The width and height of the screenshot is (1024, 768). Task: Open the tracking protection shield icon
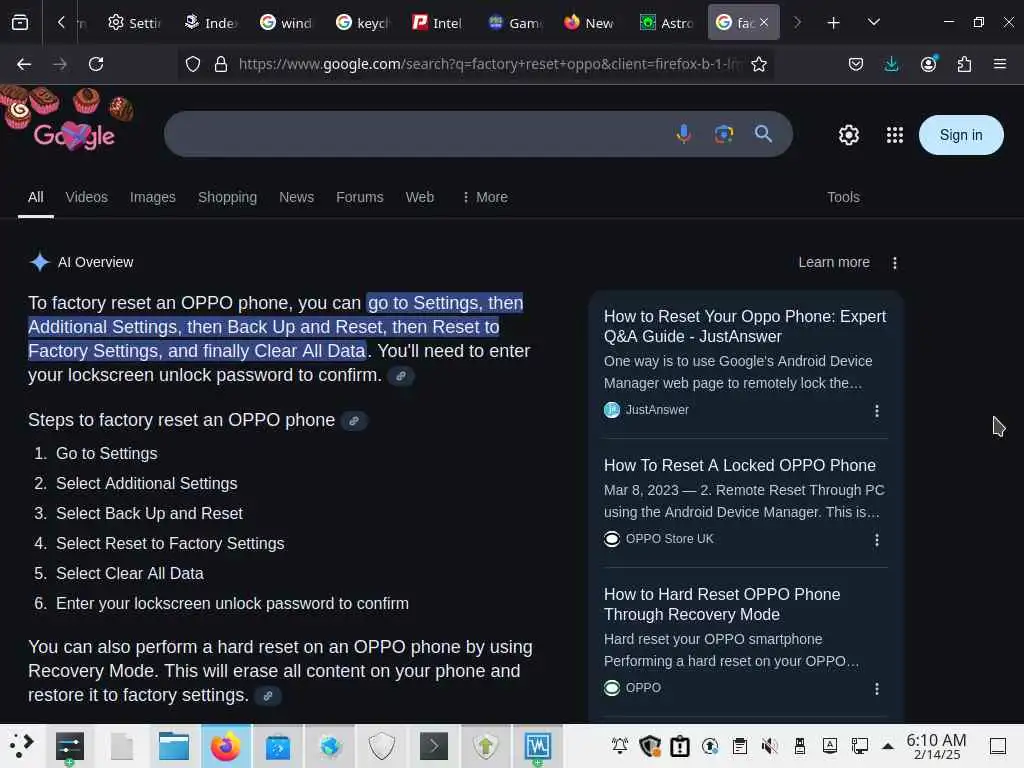[x=193, y=64]
